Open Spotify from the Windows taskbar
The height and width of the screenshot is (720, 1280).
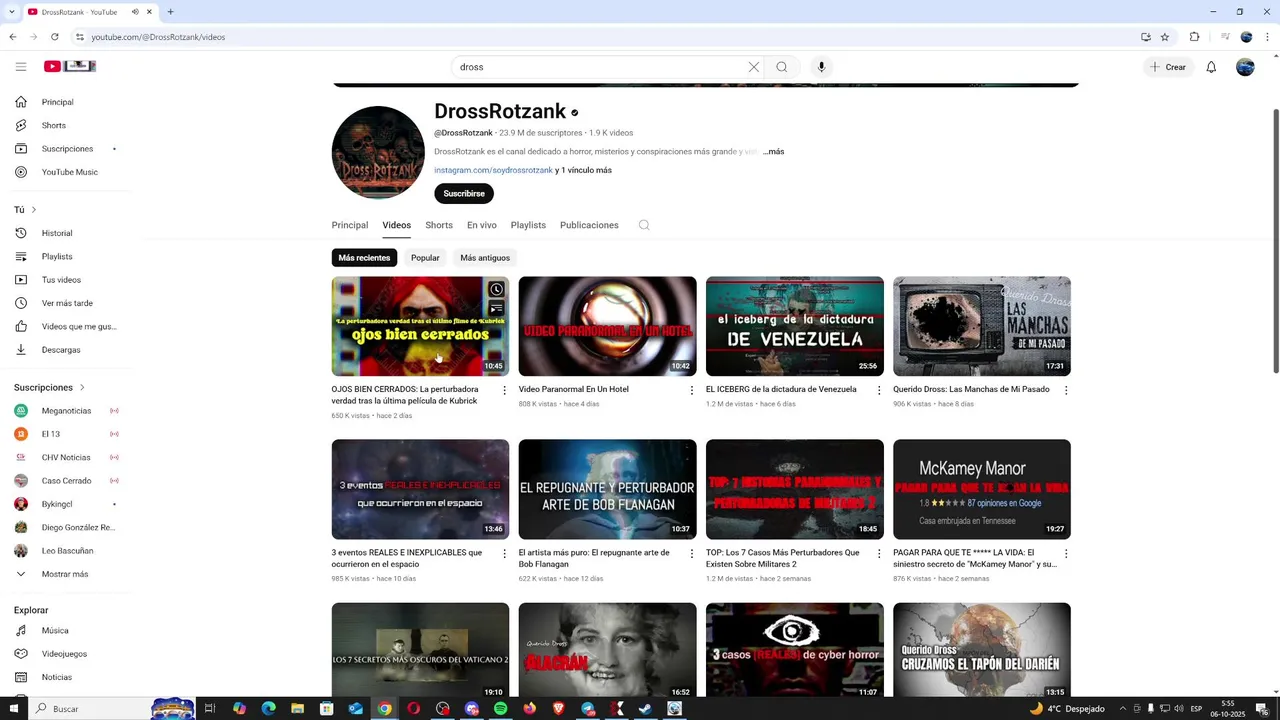tap(500, 708)
